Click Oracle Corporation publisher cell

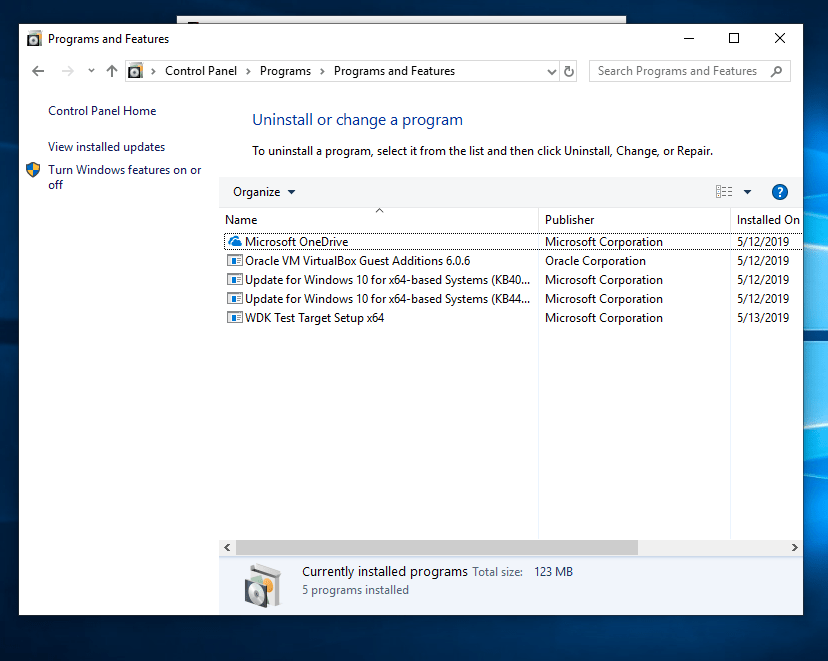click(x=595, y=261)
